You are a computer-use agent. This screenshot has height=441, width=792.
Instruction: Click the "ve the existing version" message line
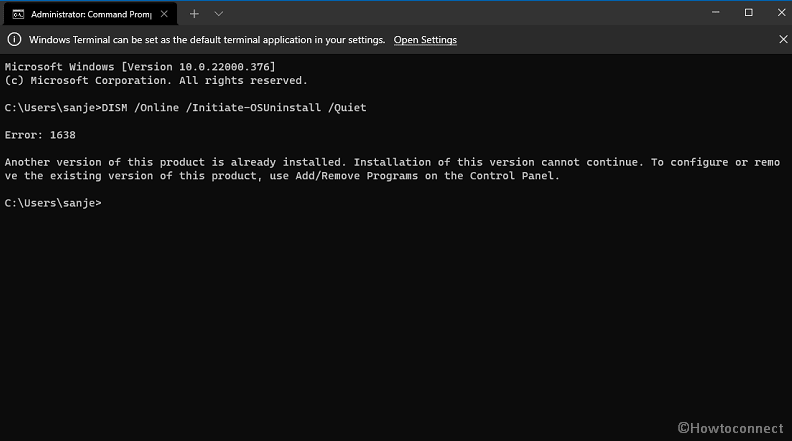point(282,176)
